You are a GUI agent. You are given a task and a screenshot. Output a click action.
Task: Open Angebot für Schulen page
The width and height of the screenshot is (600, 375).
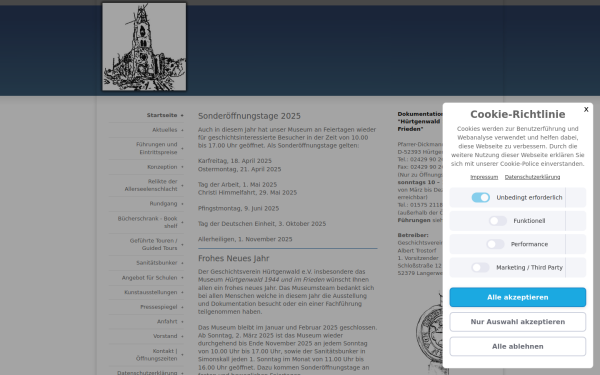150,278
